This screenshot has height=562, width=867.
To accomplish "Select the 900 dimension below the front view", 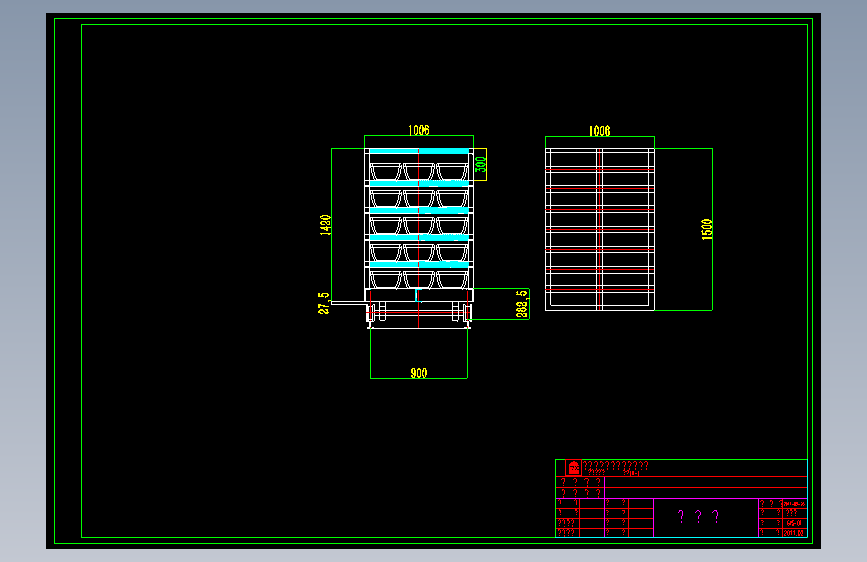I will (x=419, y=373).
